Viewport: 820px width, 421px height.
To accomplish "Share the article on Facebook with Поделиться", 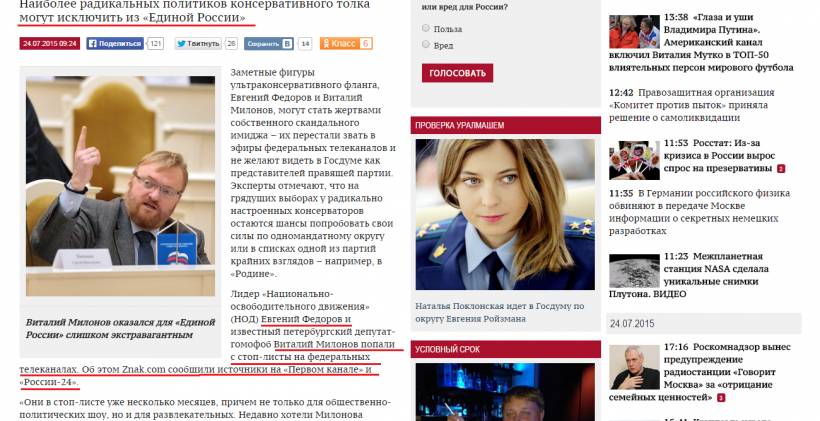I will (115, 43).
